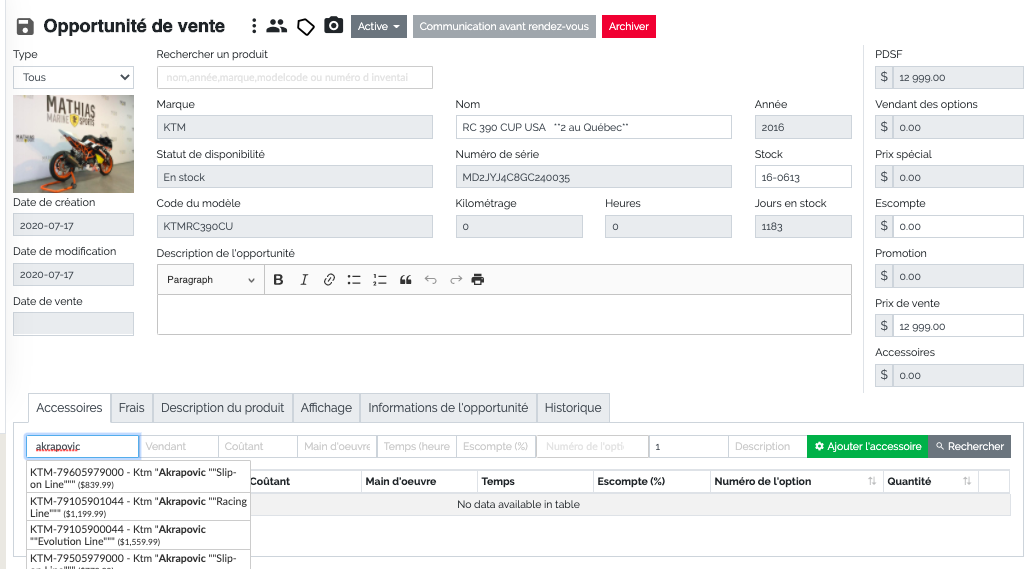Select Akrapovic Slip-on Line KTM-79605979000 suggestion

138,478
